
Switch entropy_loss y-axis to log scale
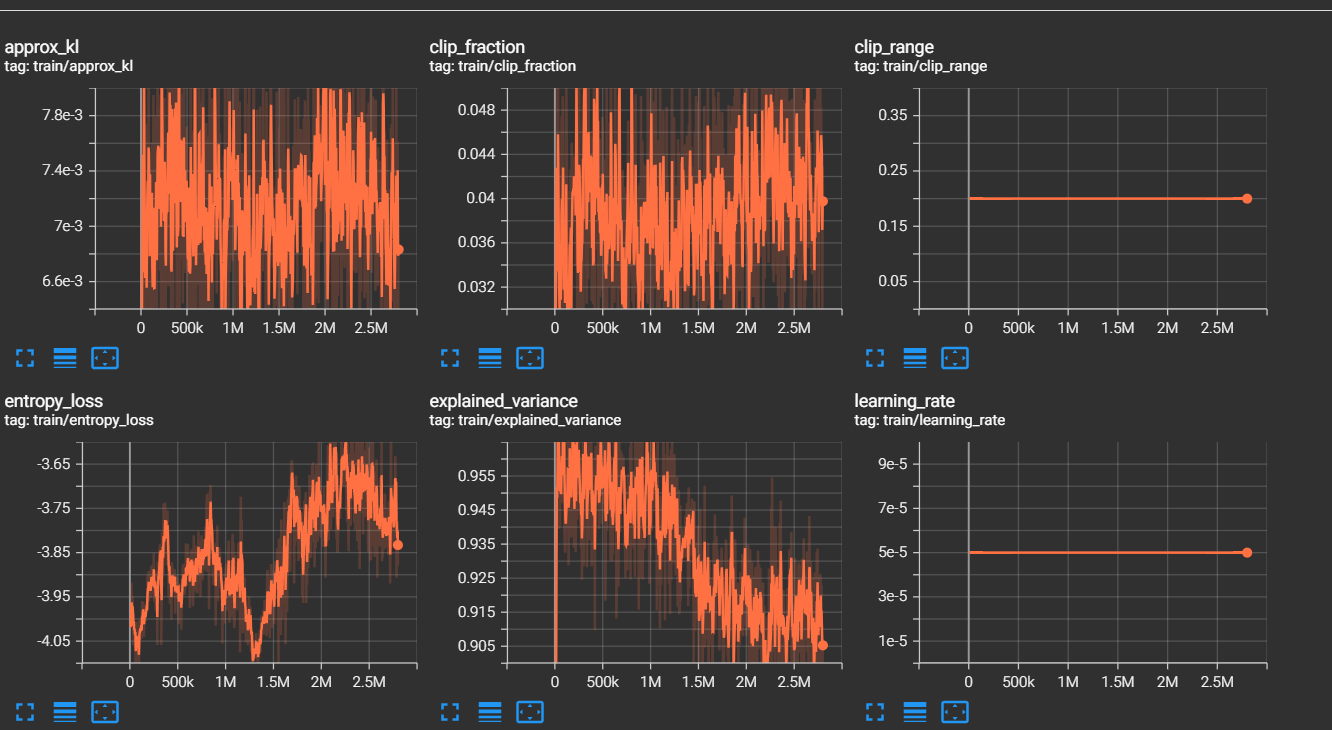pyautogui.click(x=65, y=711)
